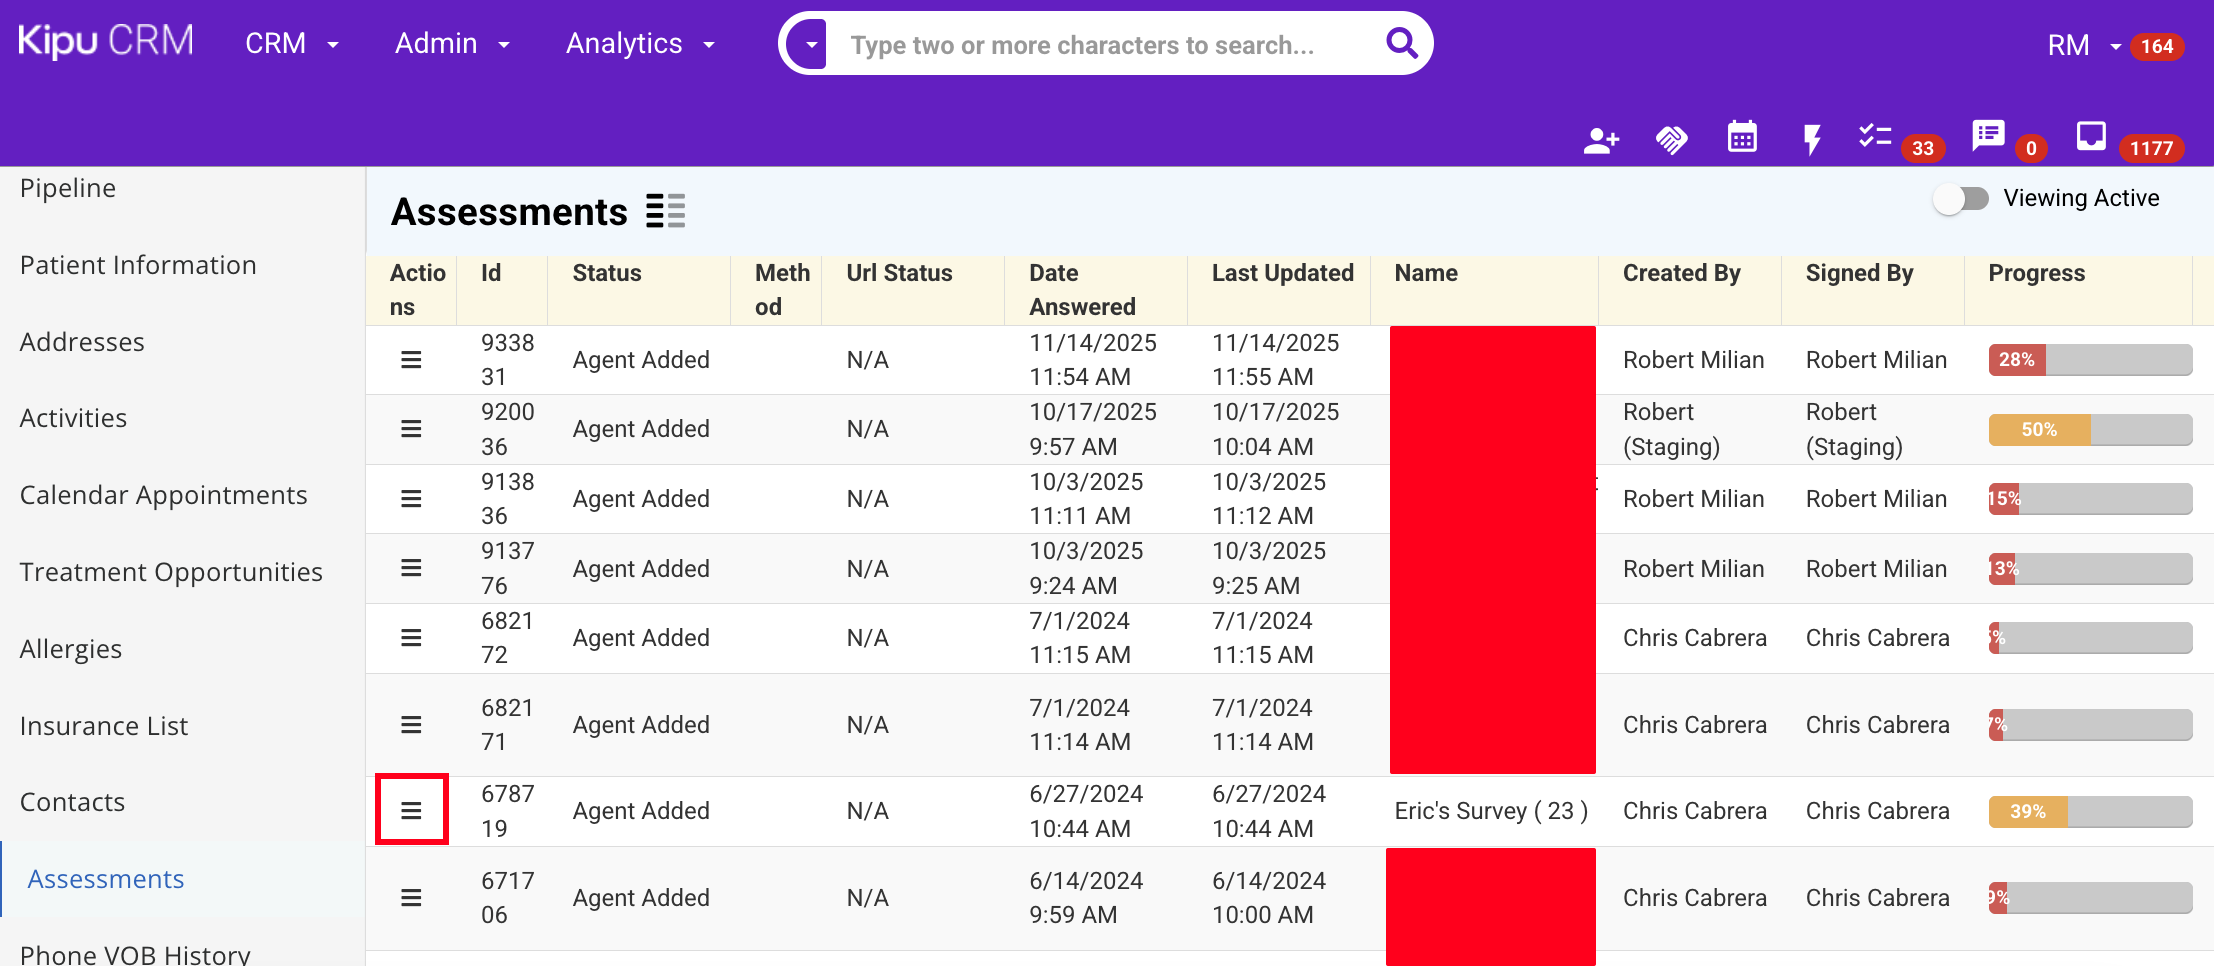Open the chat messages icon
2214x966 pixels.
click(x=1988, y=136)
